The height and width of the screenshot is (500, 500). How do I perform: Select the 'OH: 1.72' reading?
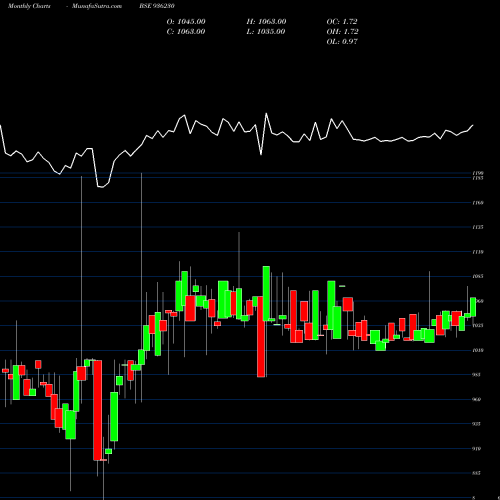(342, 32)
